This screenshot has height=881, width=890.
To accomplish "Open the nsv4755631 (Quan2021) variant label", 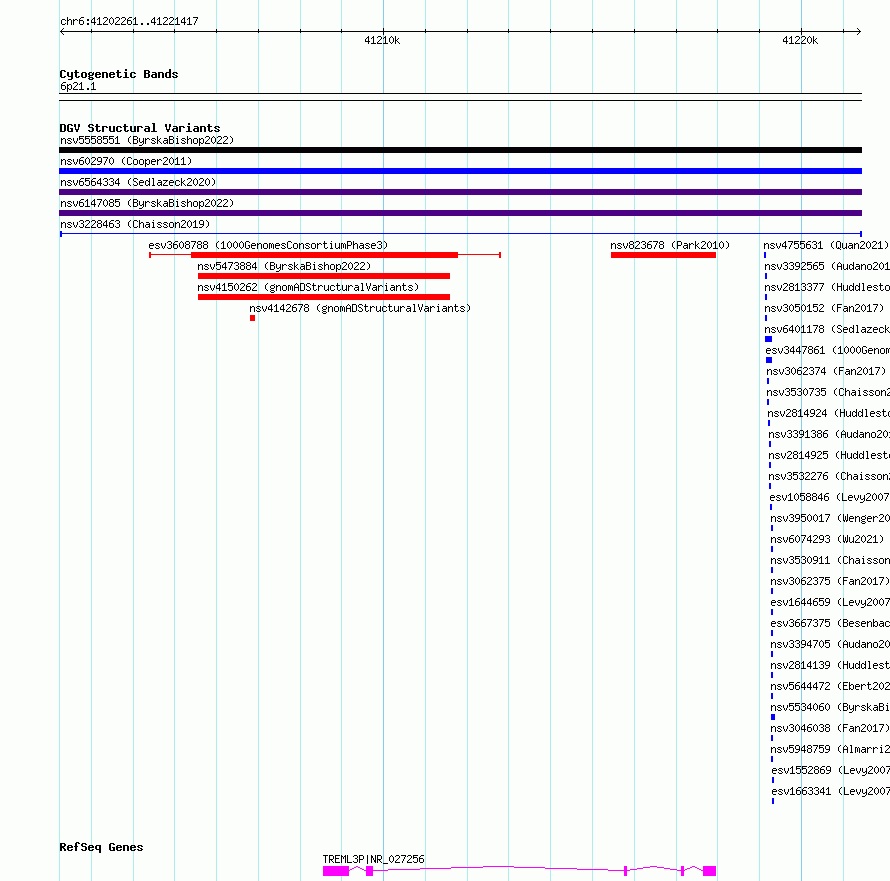I will coord(826,245).
